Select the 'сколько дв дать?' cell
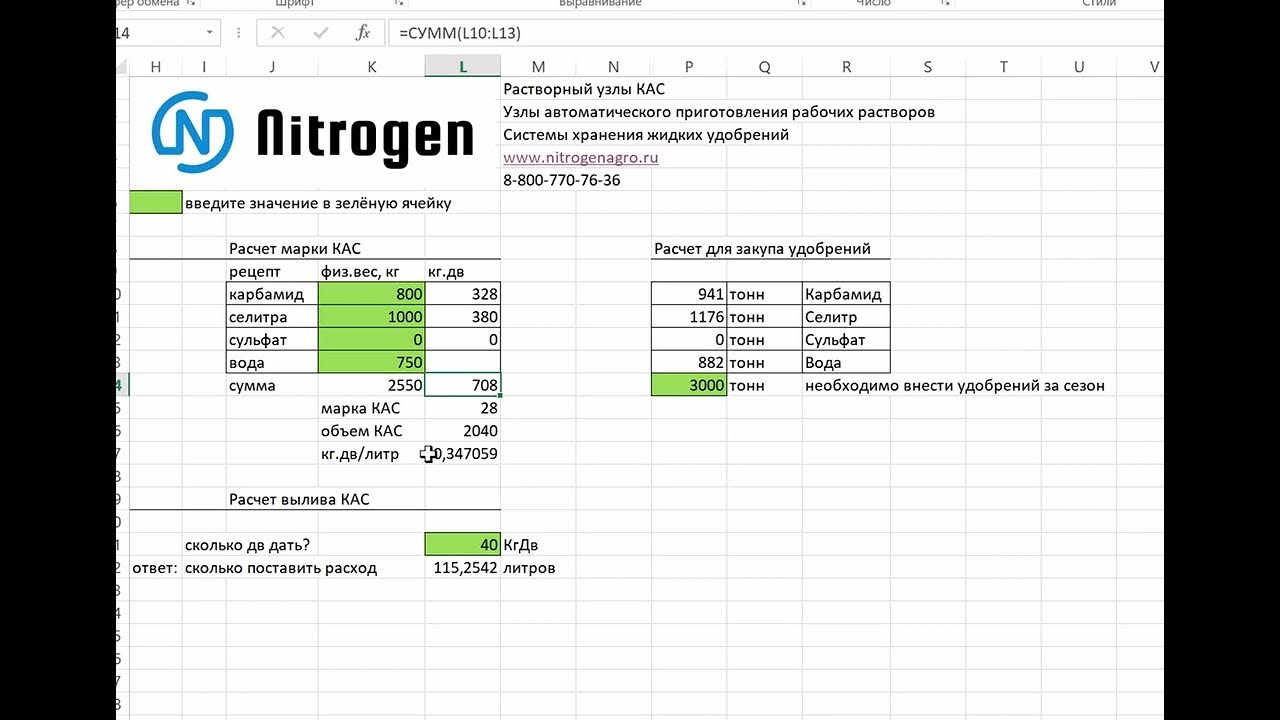This screenshot has height=720, width=1280. 248,545
